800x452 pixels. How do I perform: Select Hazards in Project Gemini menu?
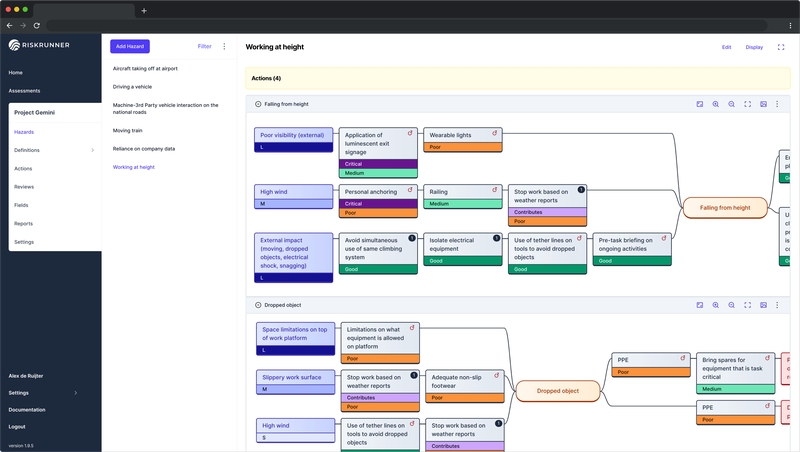click(x=24, y=132)
